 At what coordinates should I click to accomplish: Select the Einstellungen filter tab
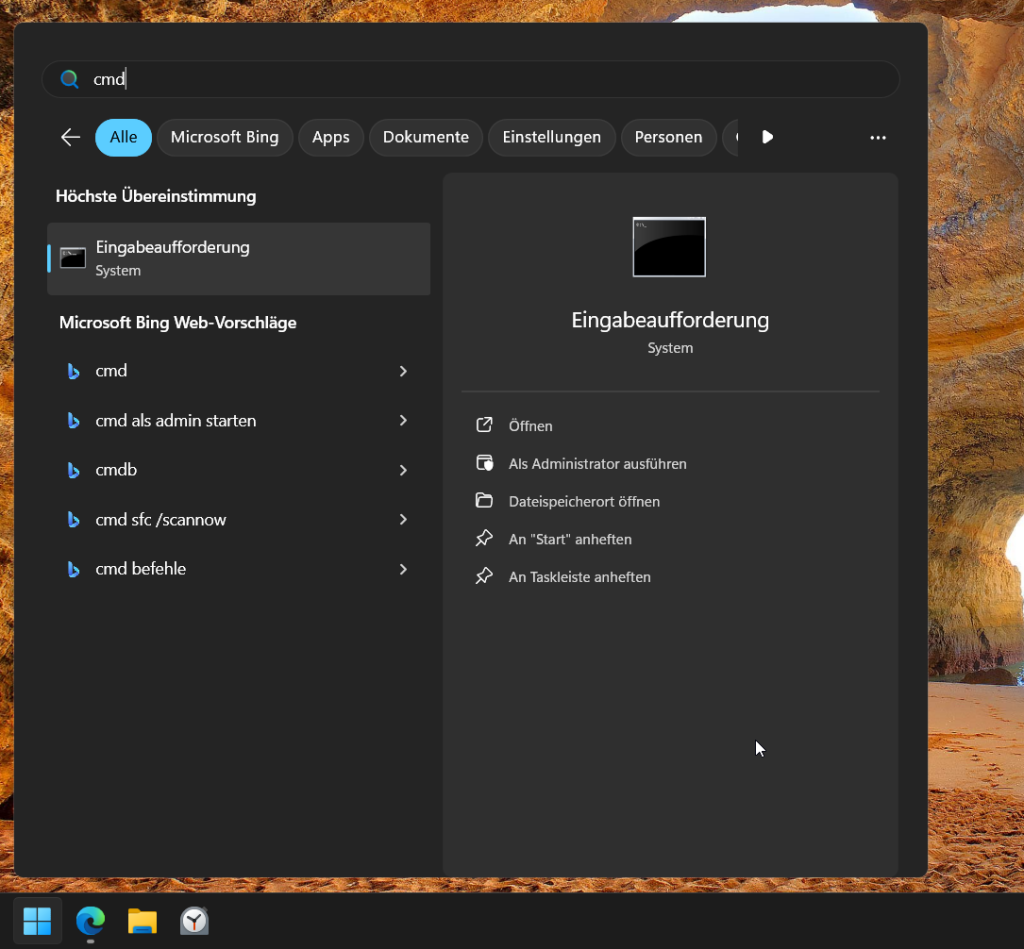pos(551,137)
